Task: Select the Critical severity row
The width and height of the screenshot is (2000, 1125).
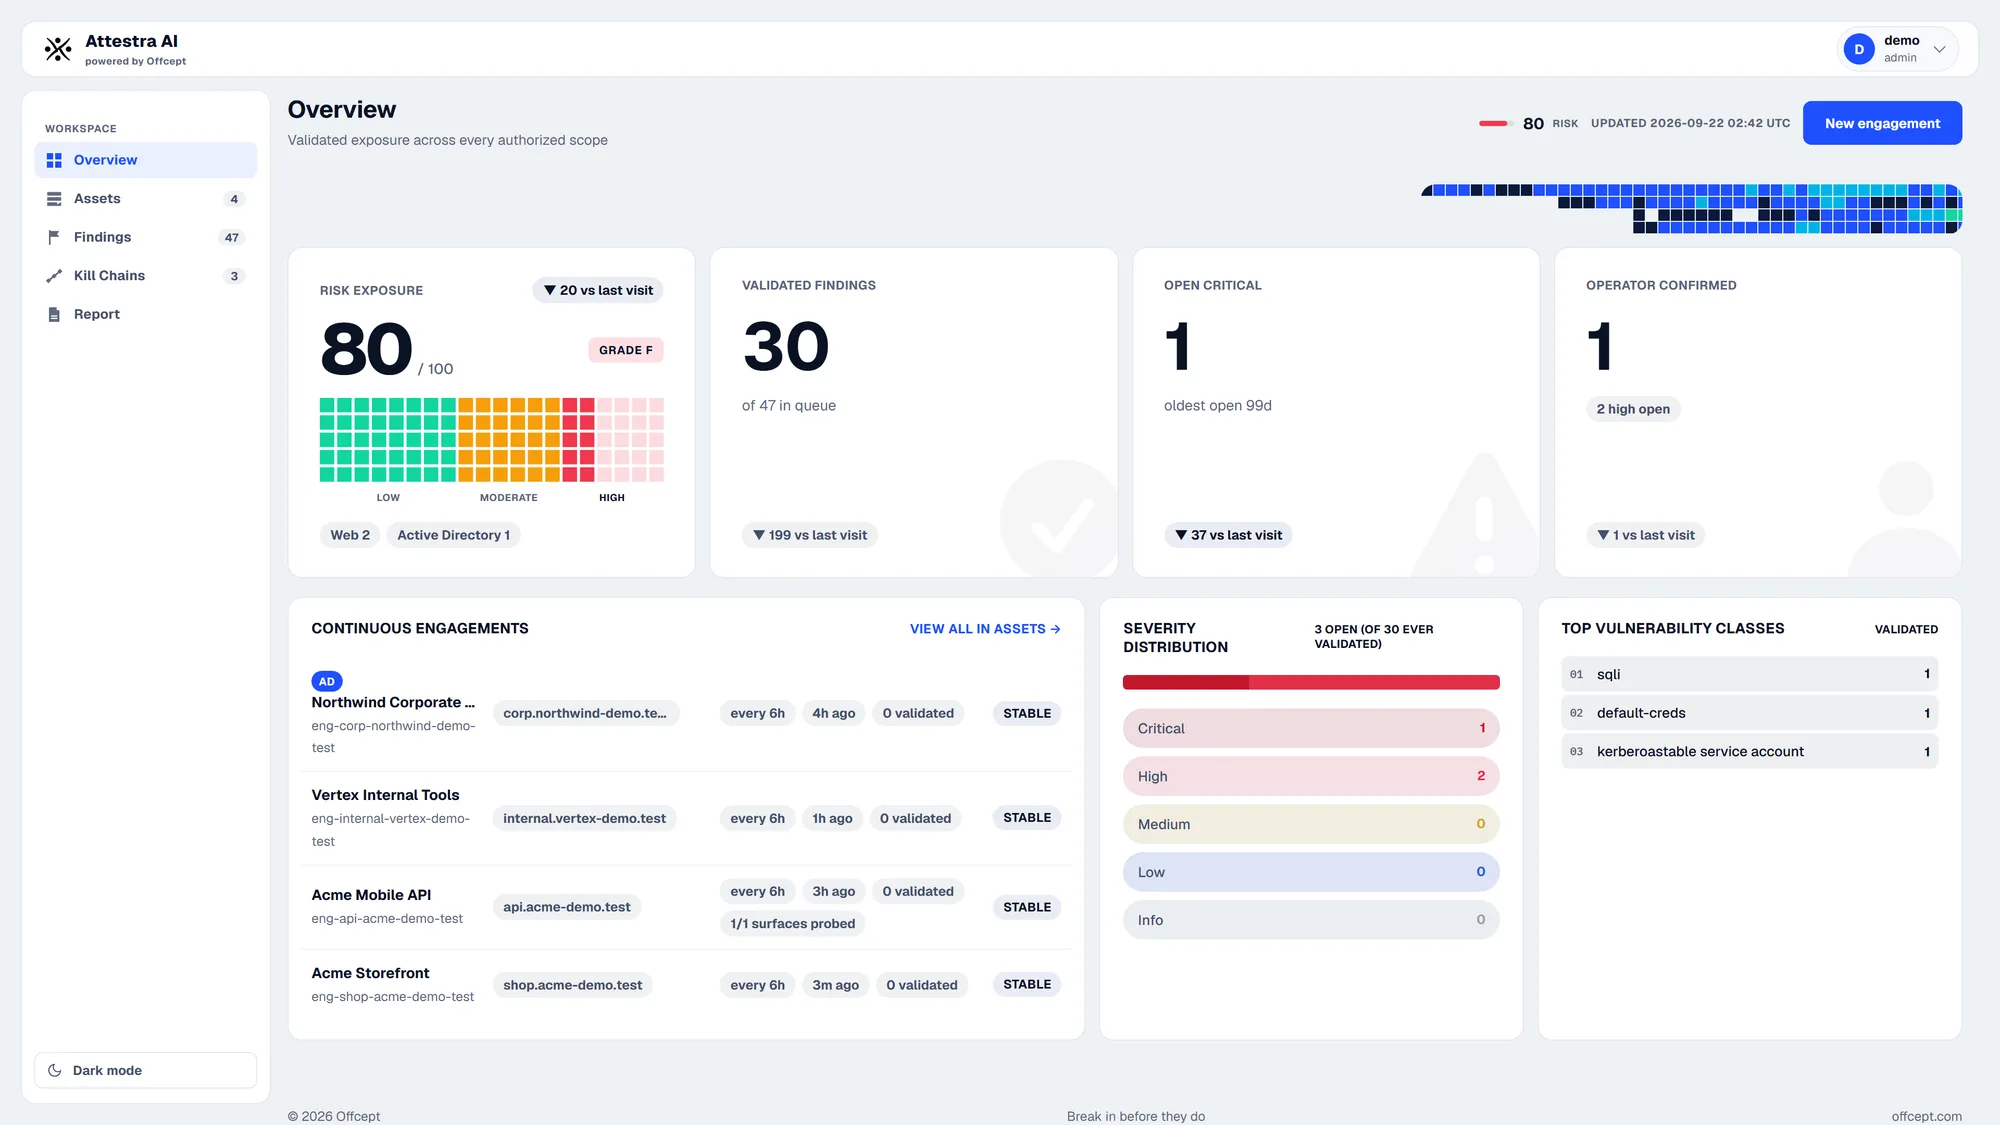Action: click(1311, 728)
